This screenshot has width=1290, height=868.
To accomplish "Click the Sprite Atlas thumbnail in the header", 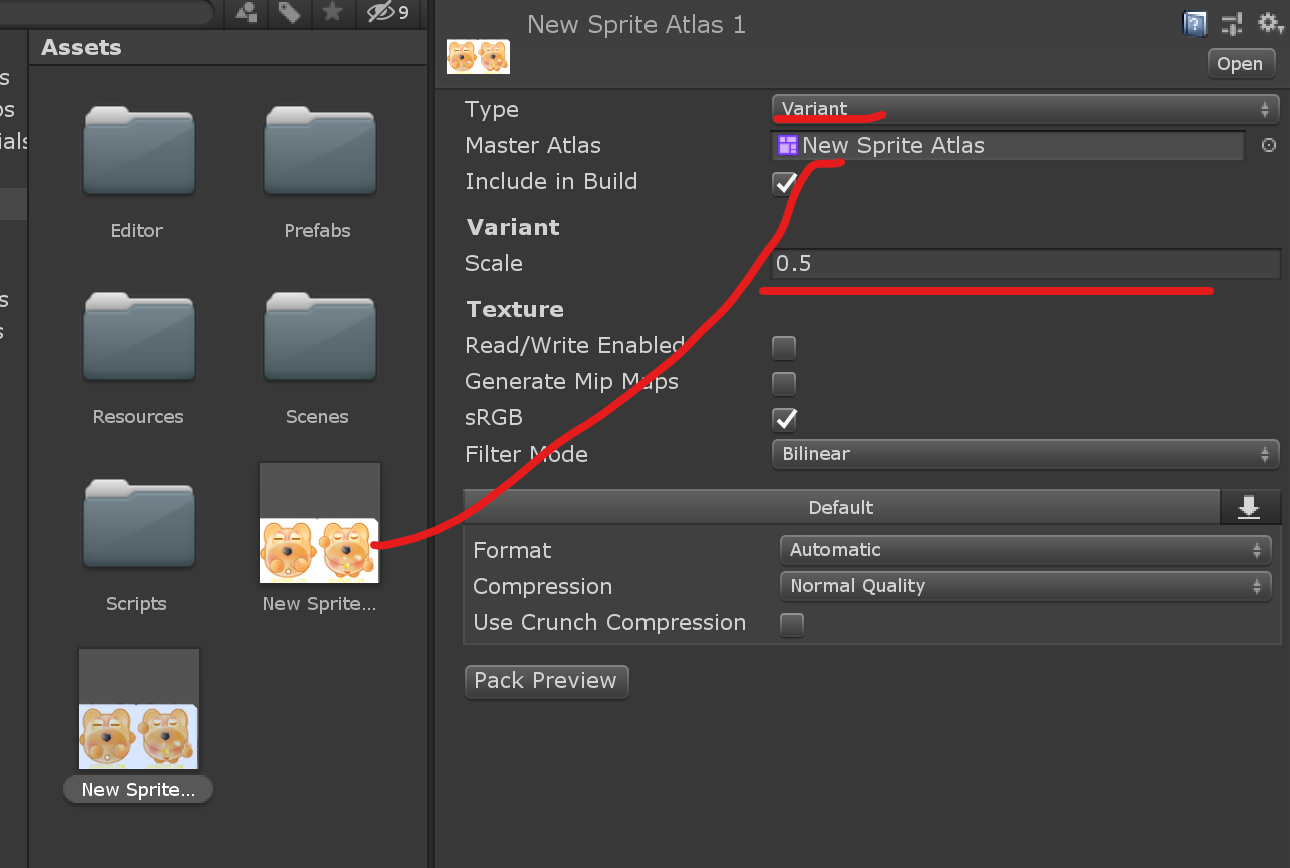I will [x=478, y=56].
